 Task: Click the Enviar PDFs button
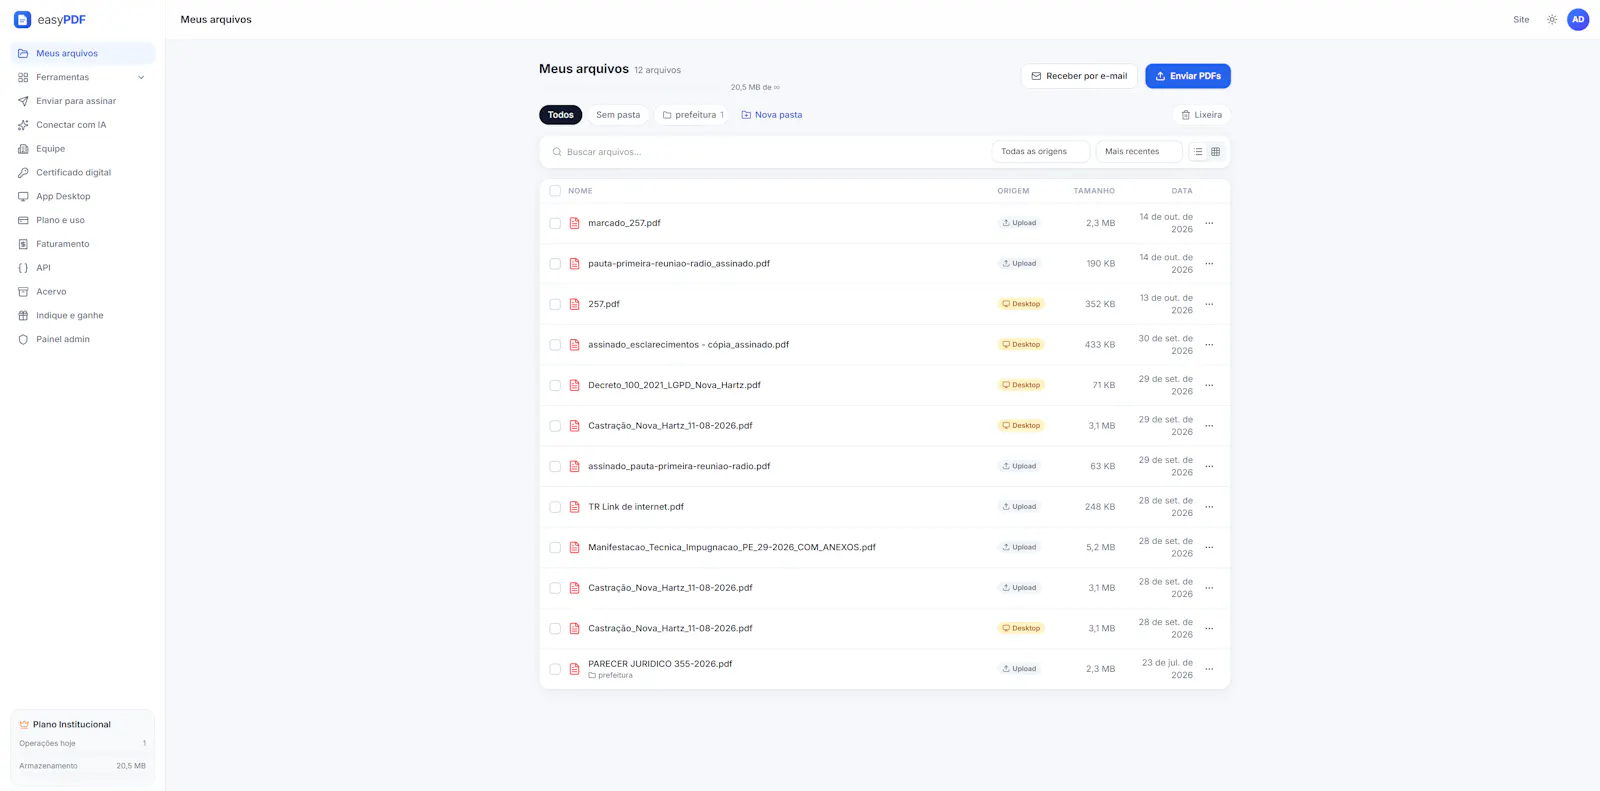(x=1188, y=76)
